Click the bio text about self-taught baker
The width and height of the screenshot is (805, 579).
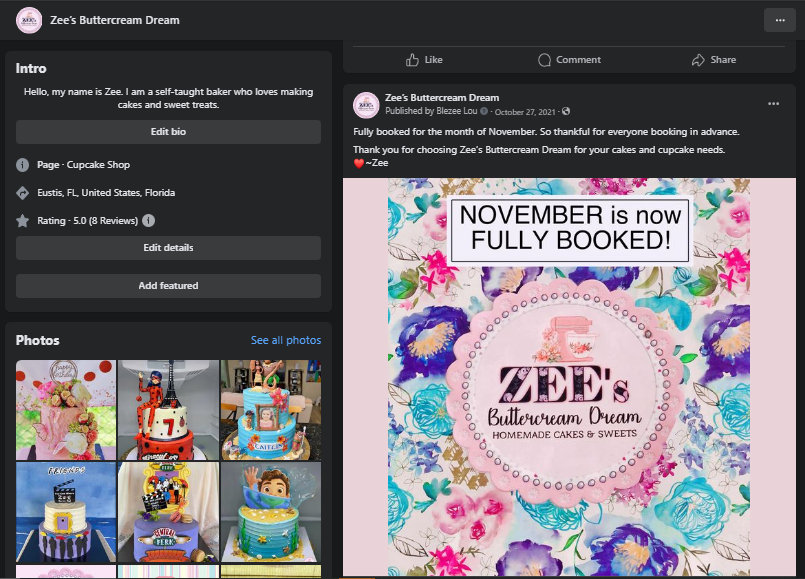pos(168,98)
